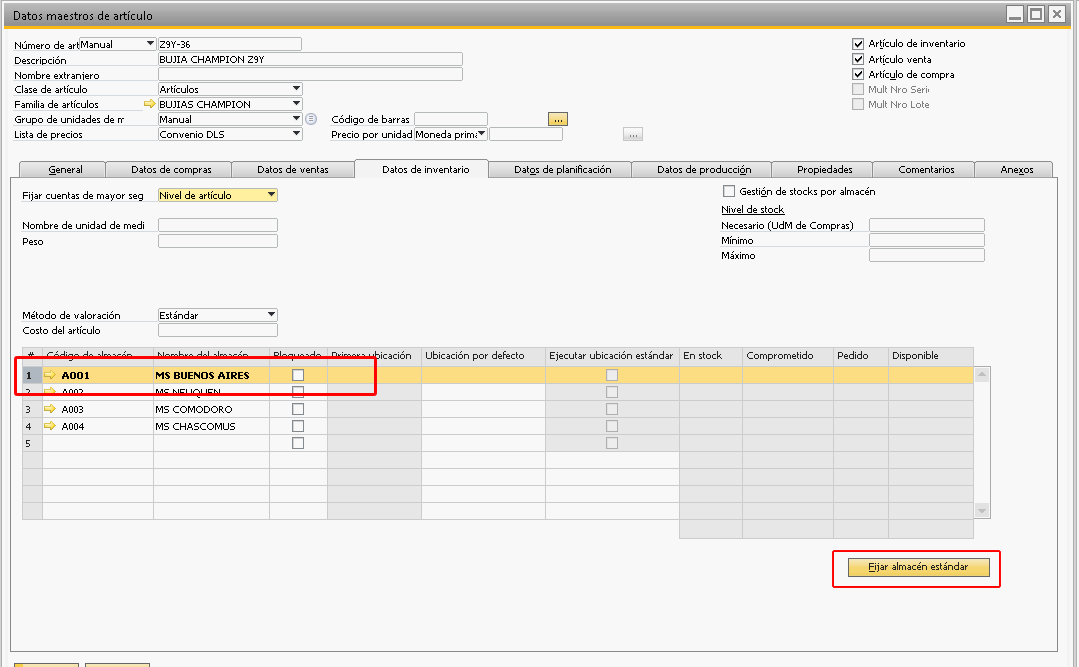Click the round icon beside Grupo de unidades
1079x667 pixels.
click(x=311, y=119)
